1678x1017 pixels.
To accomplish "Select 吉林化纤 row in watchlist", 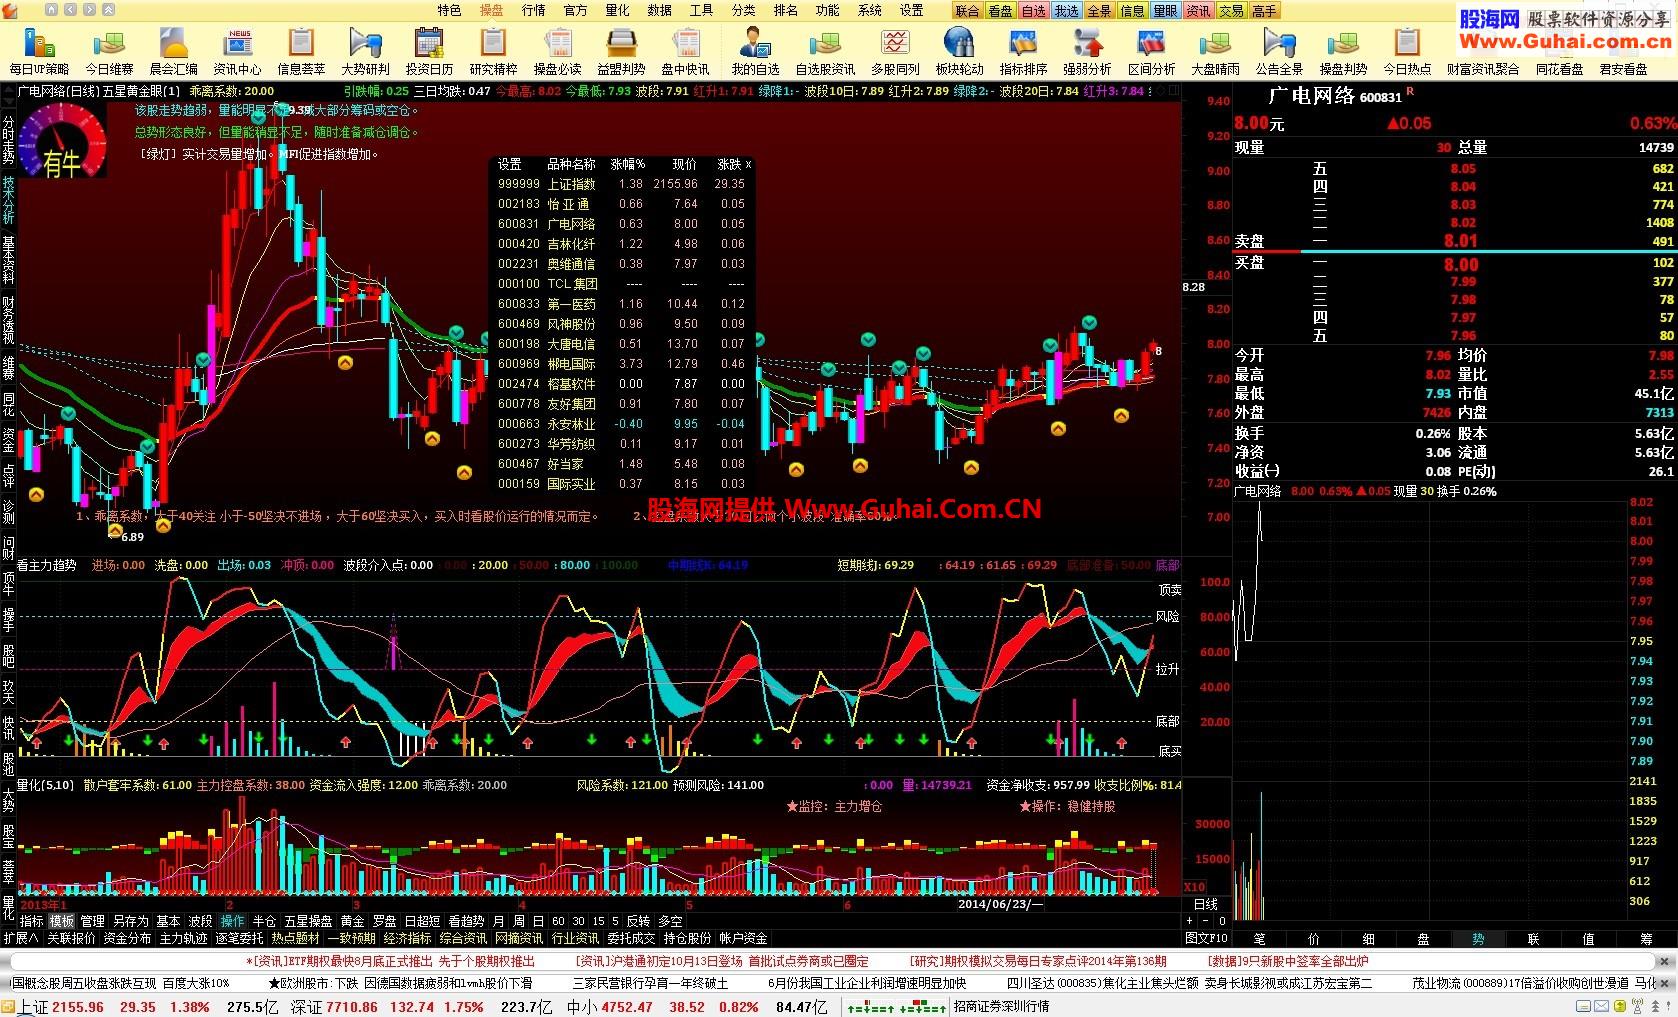I will coord(621,244).
